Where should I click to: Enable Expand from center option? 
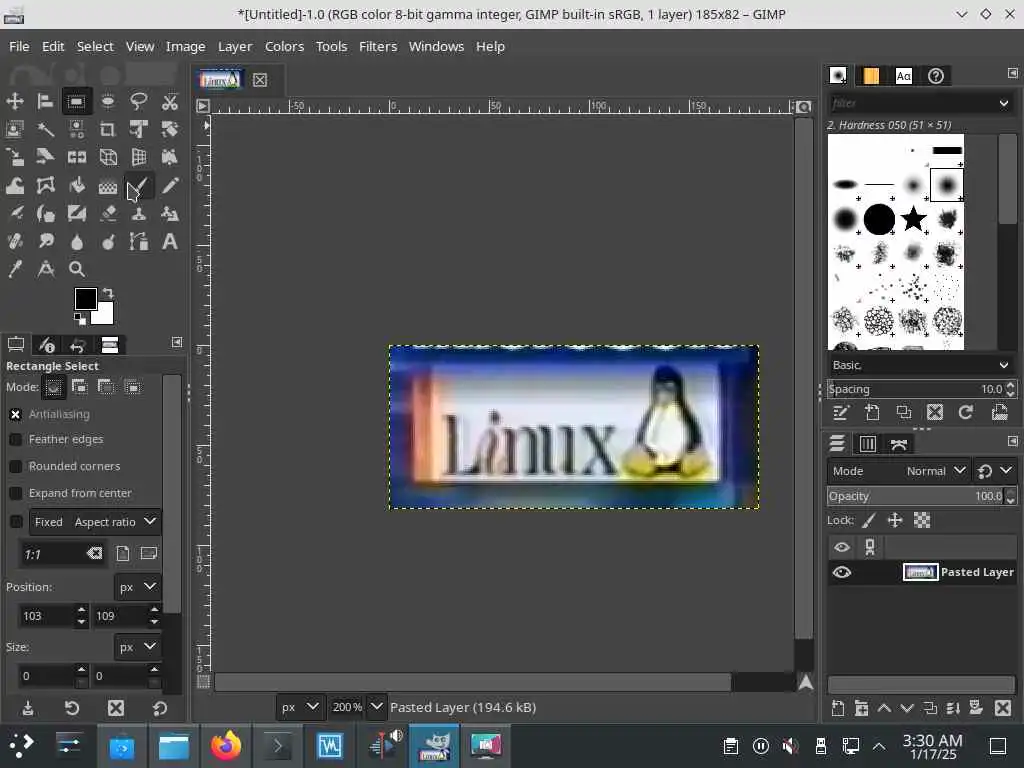click(16, 493)
